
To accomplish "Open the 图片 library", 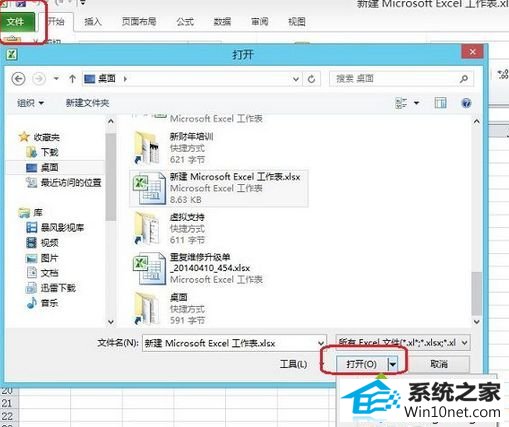I will click(42, 258).
